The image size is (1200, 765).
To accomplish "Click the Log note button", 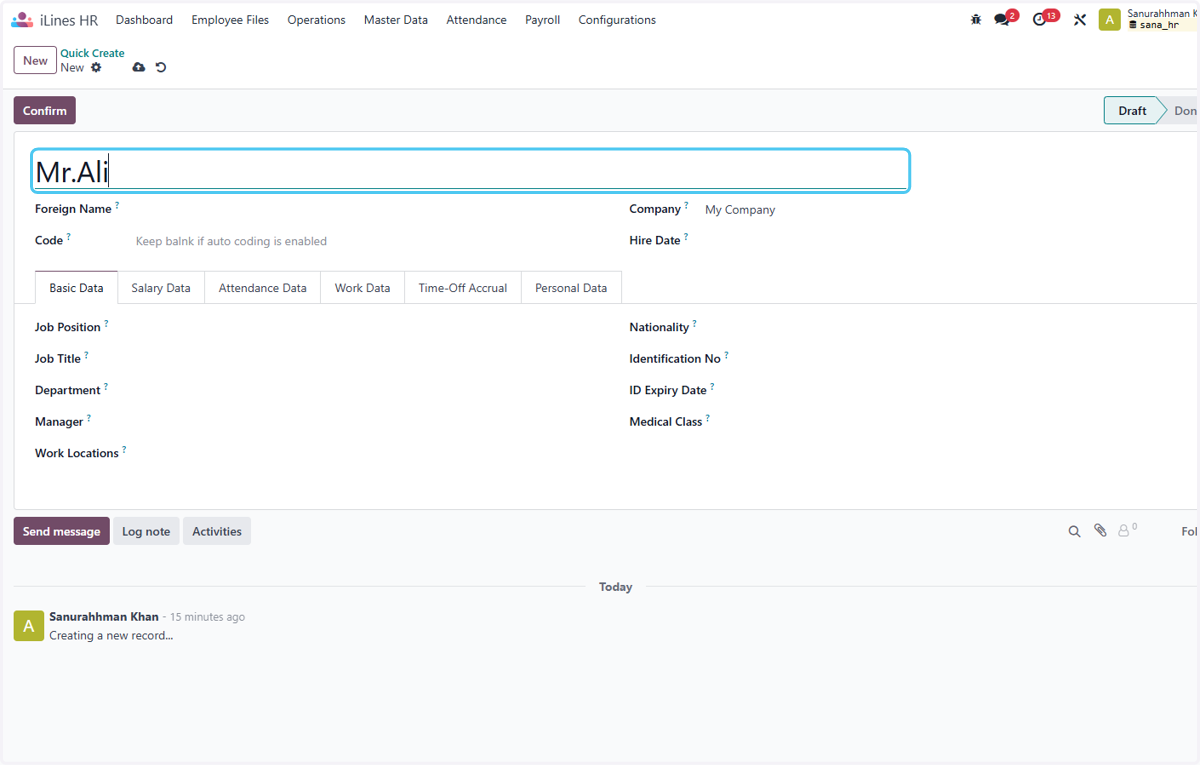I will pos(146,531).
